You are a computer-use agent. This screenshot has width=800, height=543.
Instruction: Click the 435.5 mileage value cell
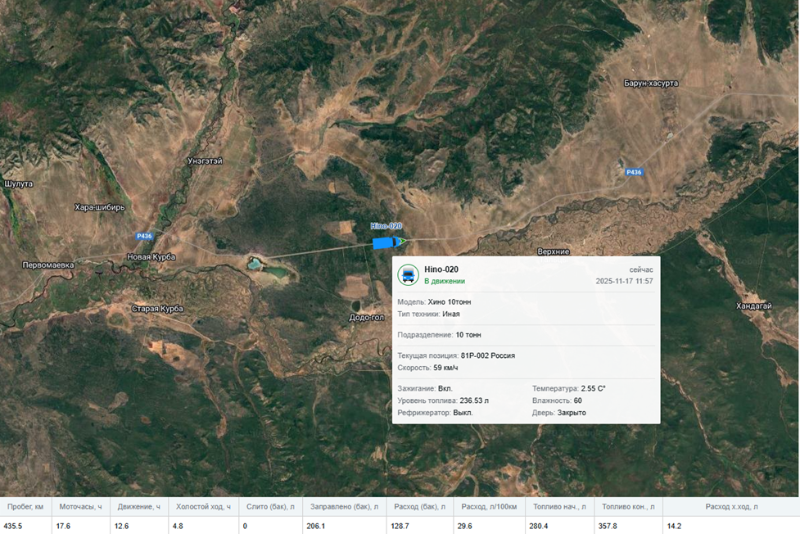point(14,526)
